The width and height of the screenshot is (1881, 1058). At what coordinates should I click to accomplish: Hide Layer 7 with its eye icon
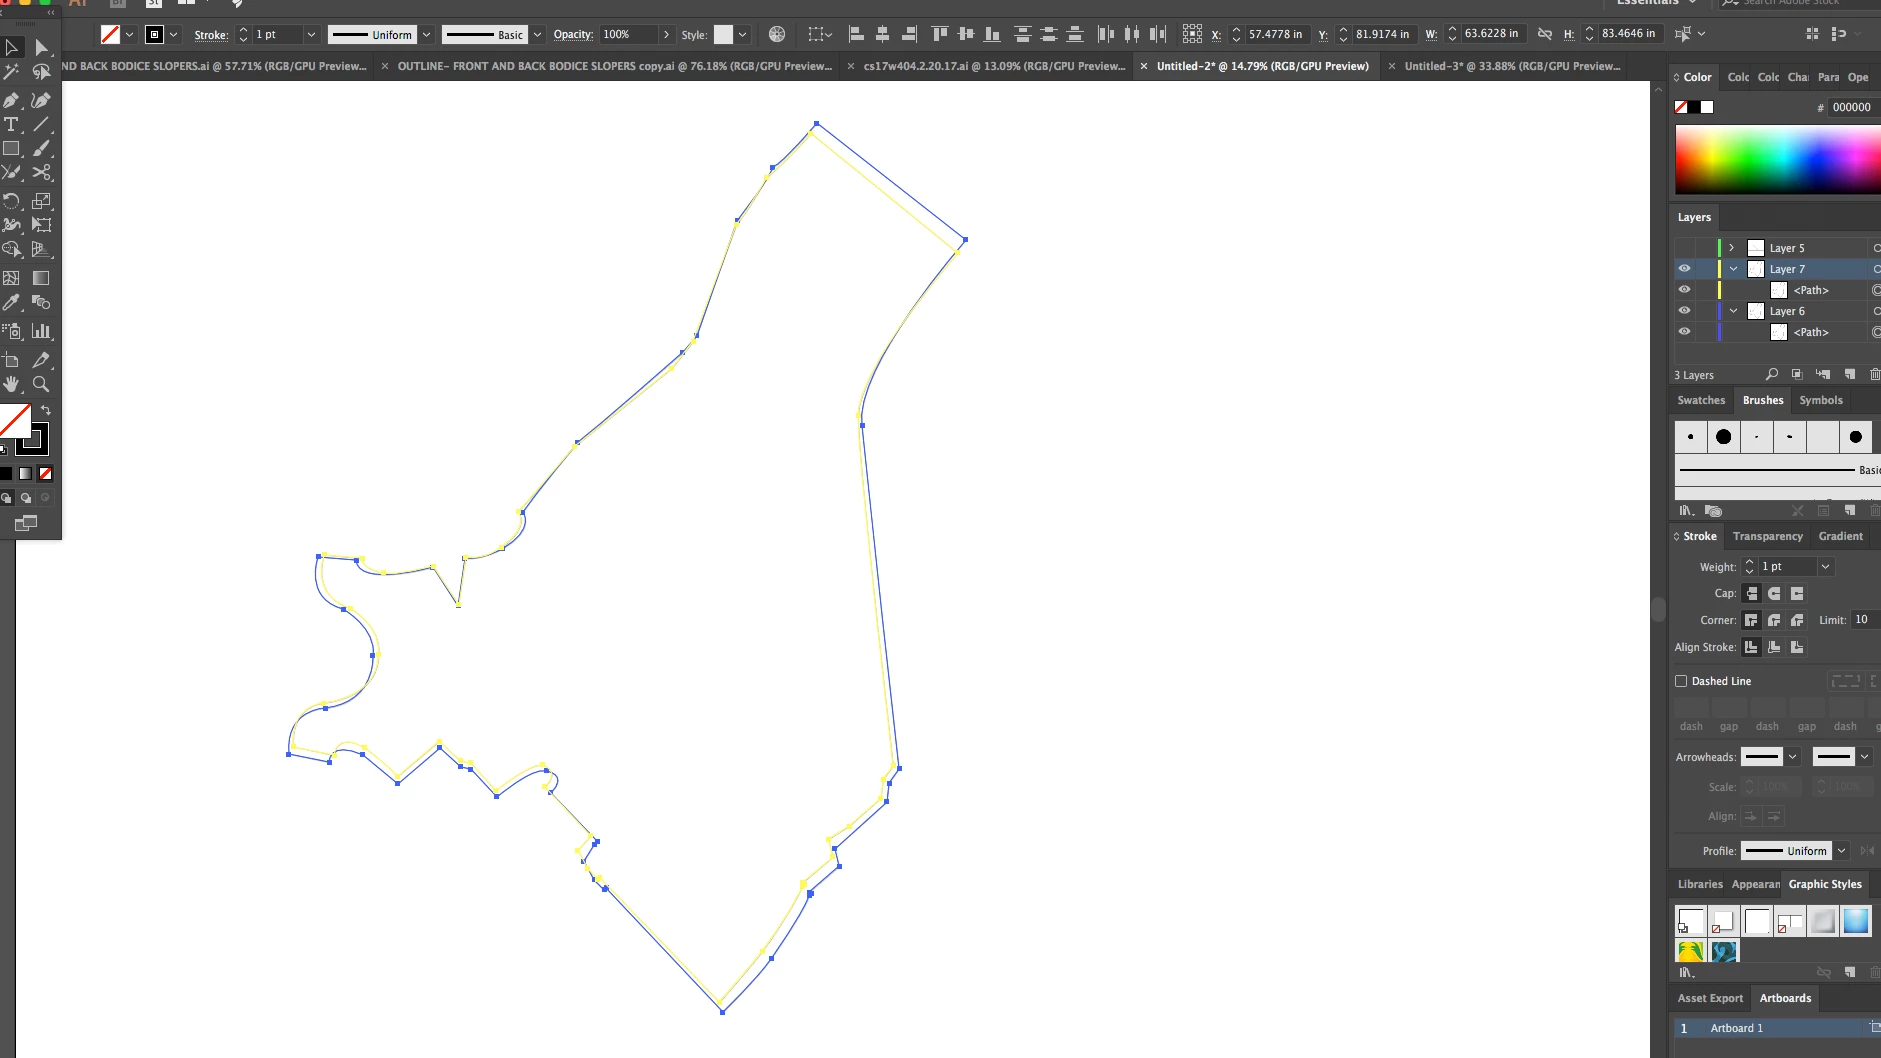point(1685,269)
